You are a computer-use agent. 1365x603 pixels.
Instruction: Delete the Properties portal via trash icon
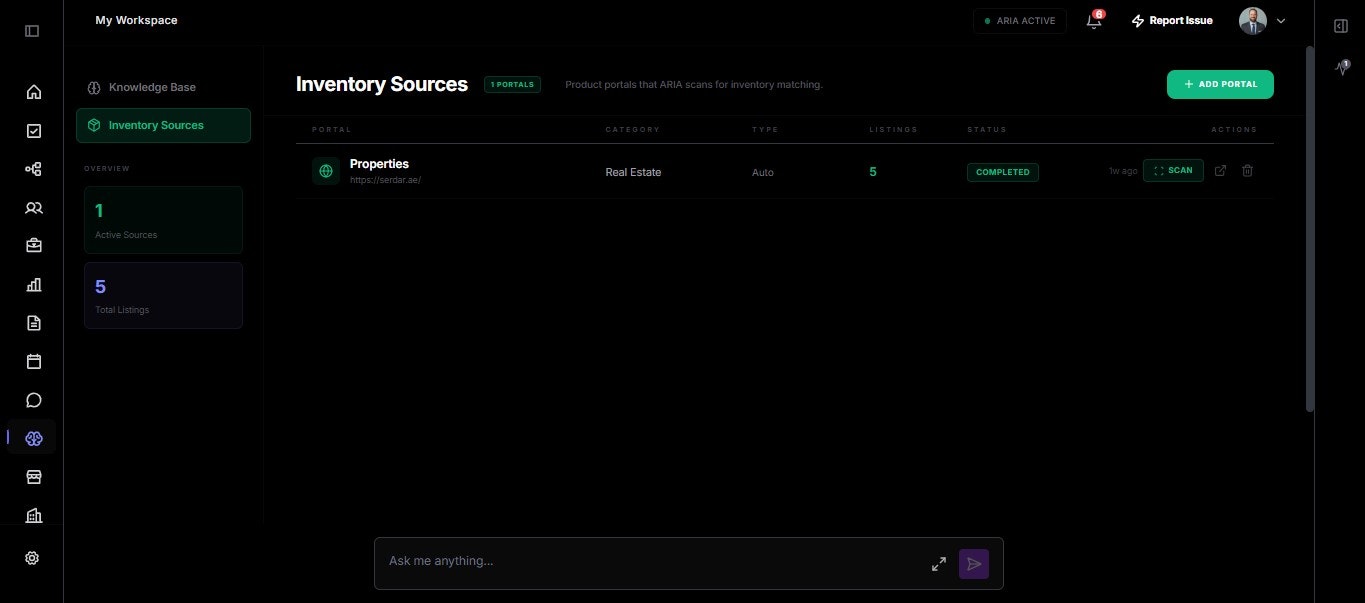coord(1247,170)
